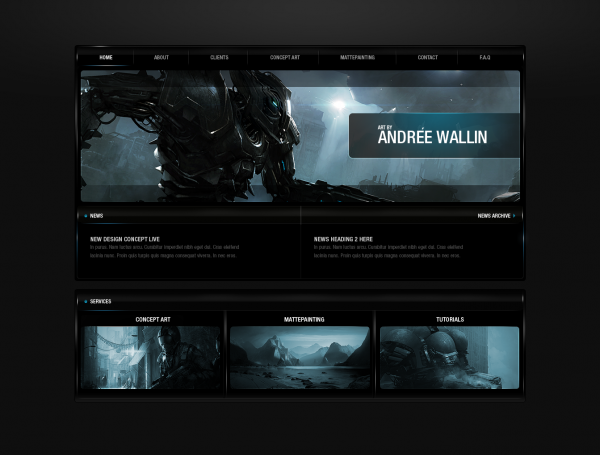Click the blue bullet beside NEWS heading
Viewport: 600px width, 455px height.
click(x=86, y=216)
